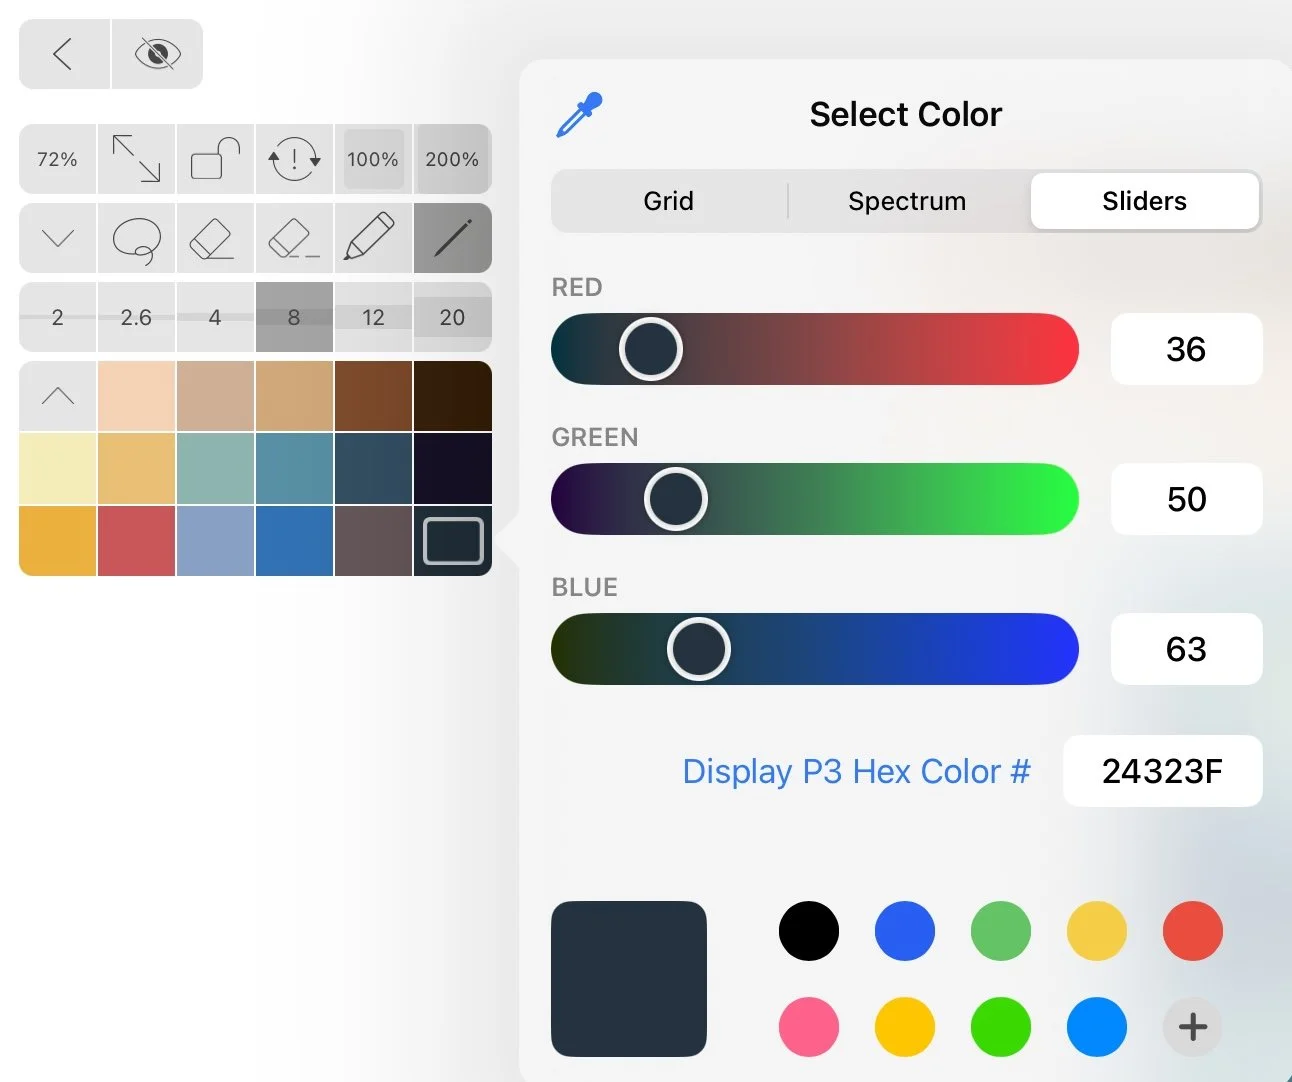
Task: Click the resize canvas arrows icon
Action: click(136, 159)
